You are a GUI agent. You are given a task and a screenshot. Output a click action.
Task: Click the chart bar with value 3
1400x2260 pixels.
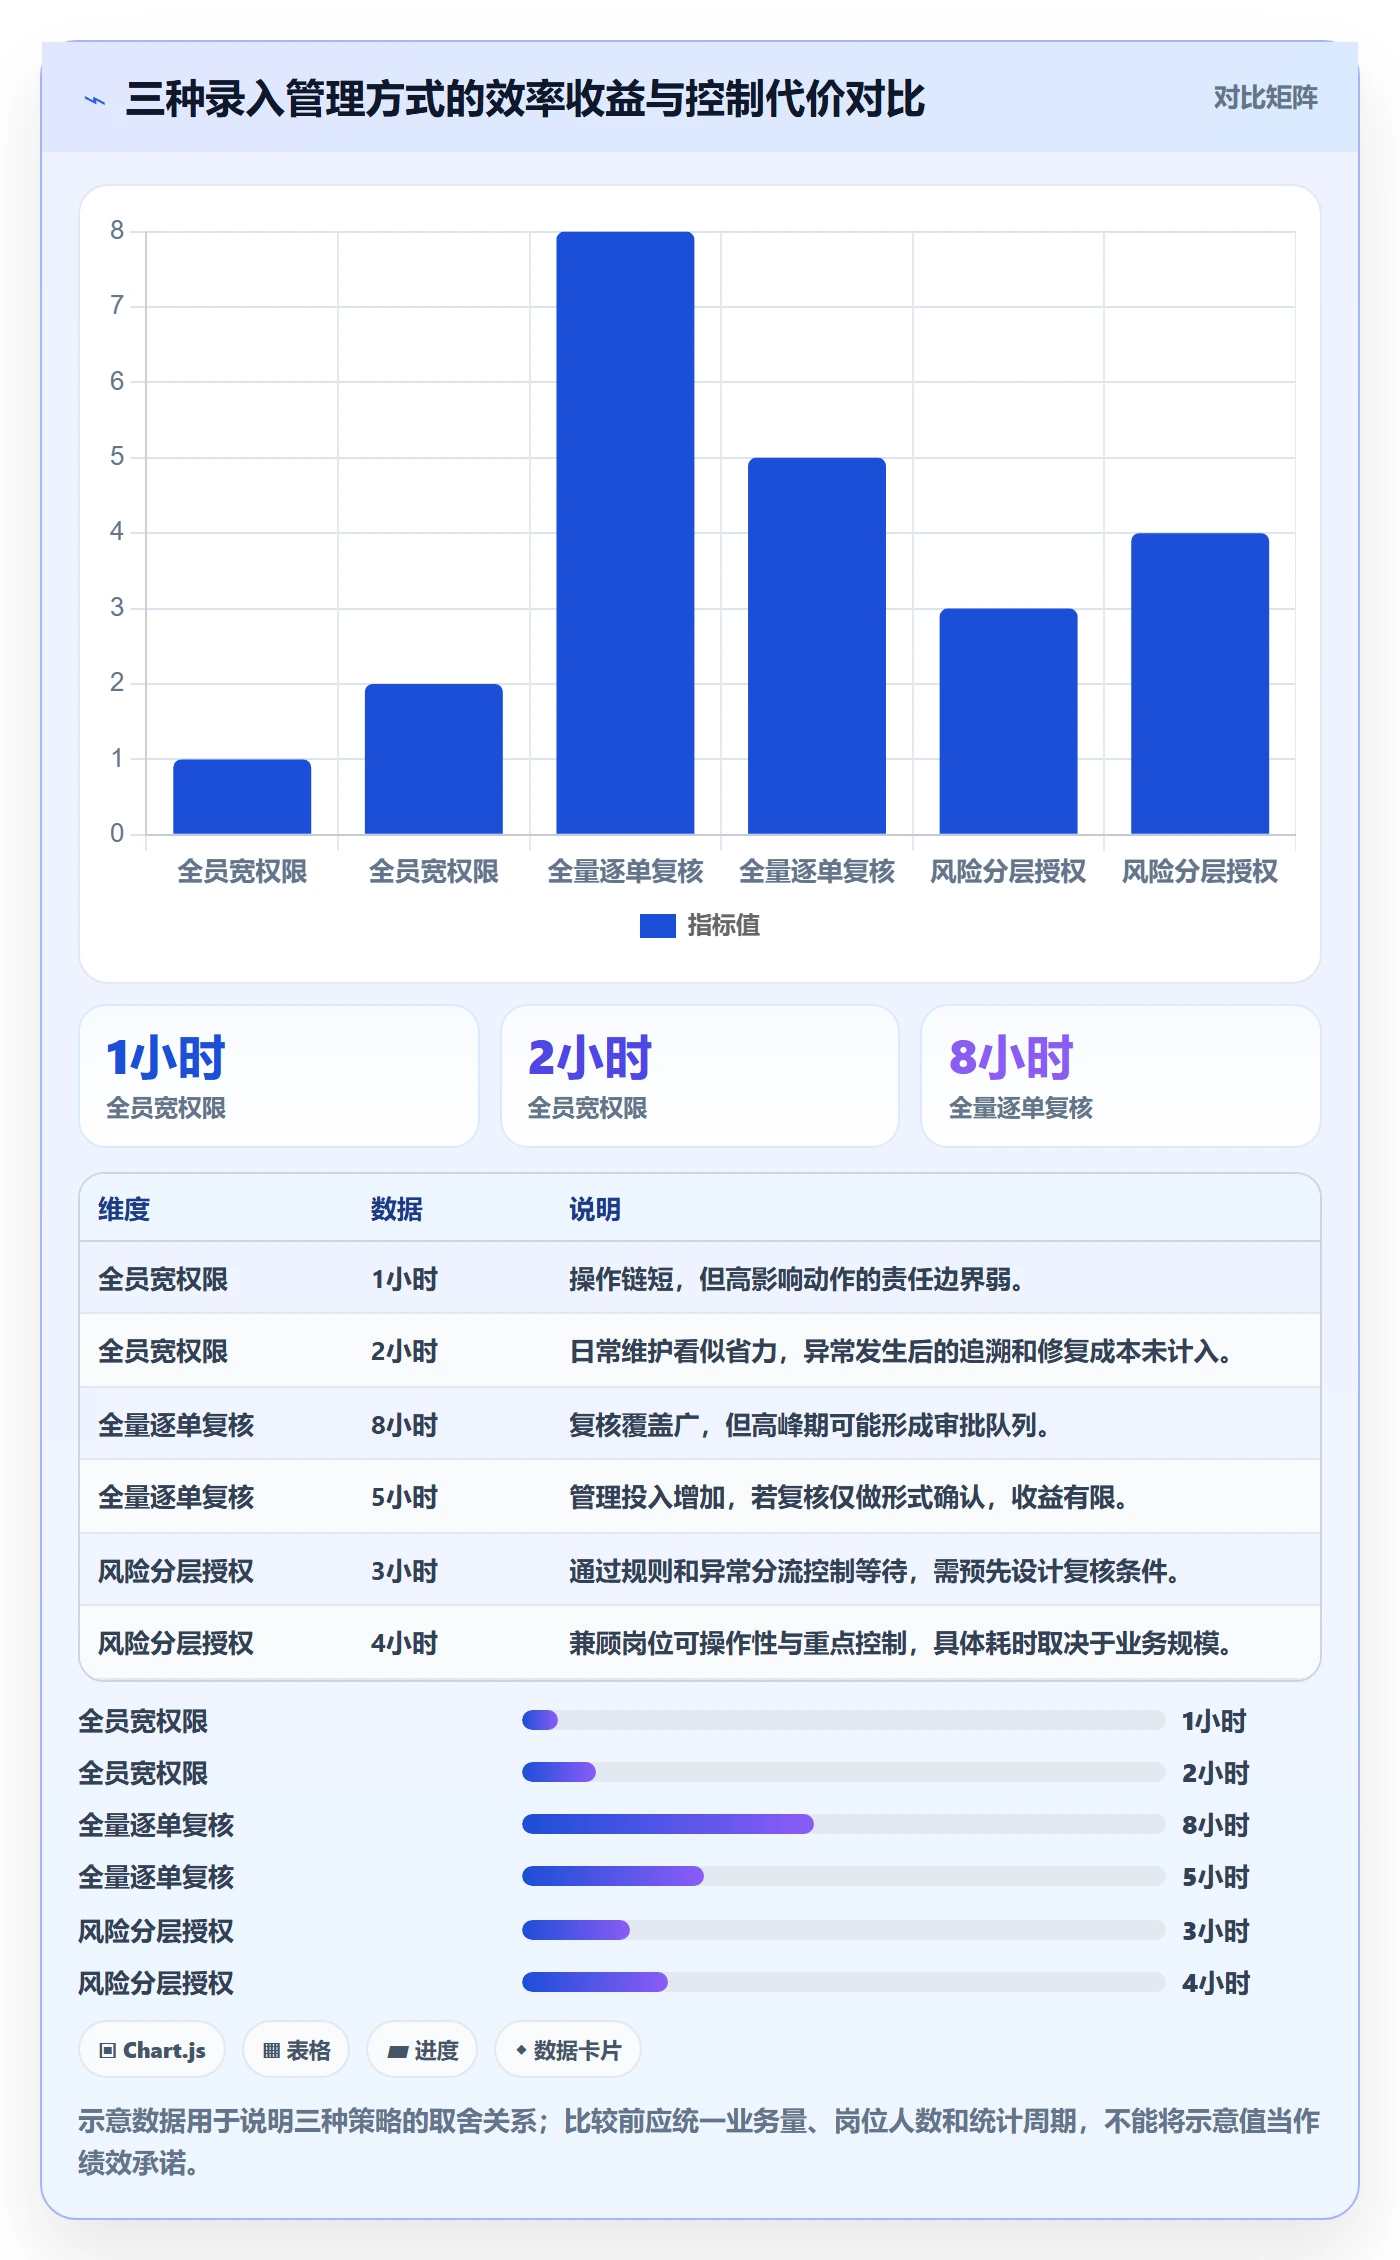coord(1008,721)
